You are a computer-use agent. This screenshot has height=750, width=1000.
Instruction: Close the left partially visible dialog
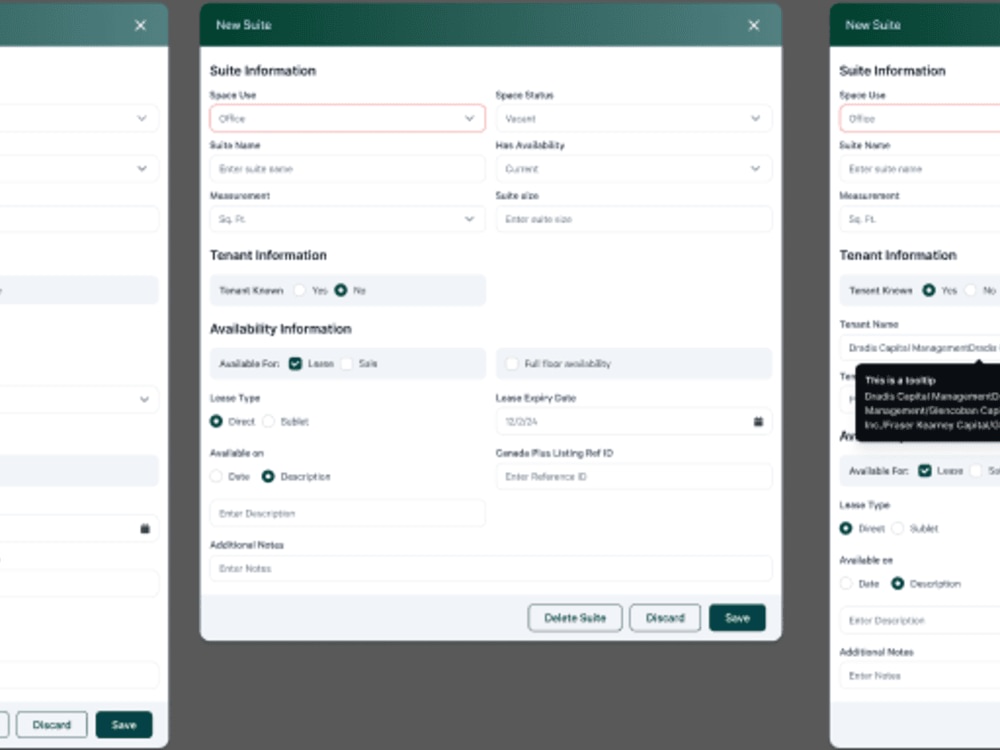(x=140, y=26)
